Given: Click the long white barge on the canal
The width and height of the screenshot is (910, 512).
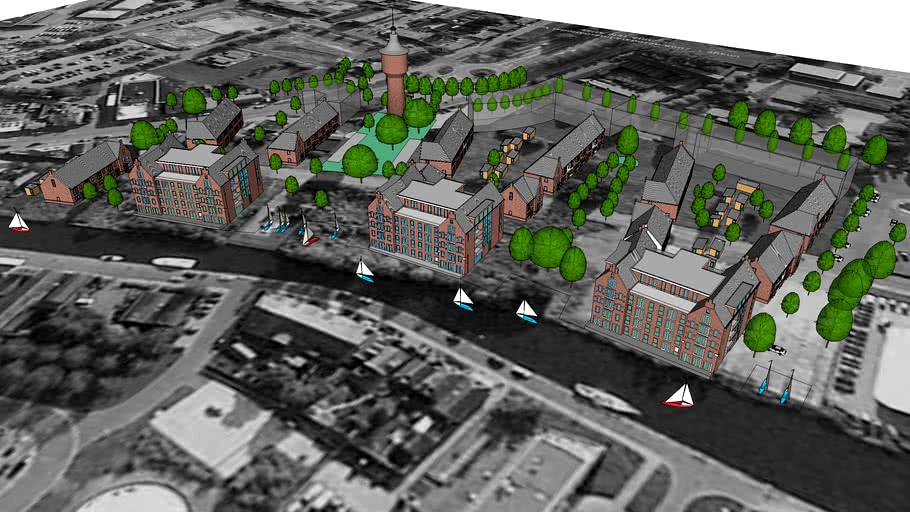Looking at the screenshot, I should point(607,399).
